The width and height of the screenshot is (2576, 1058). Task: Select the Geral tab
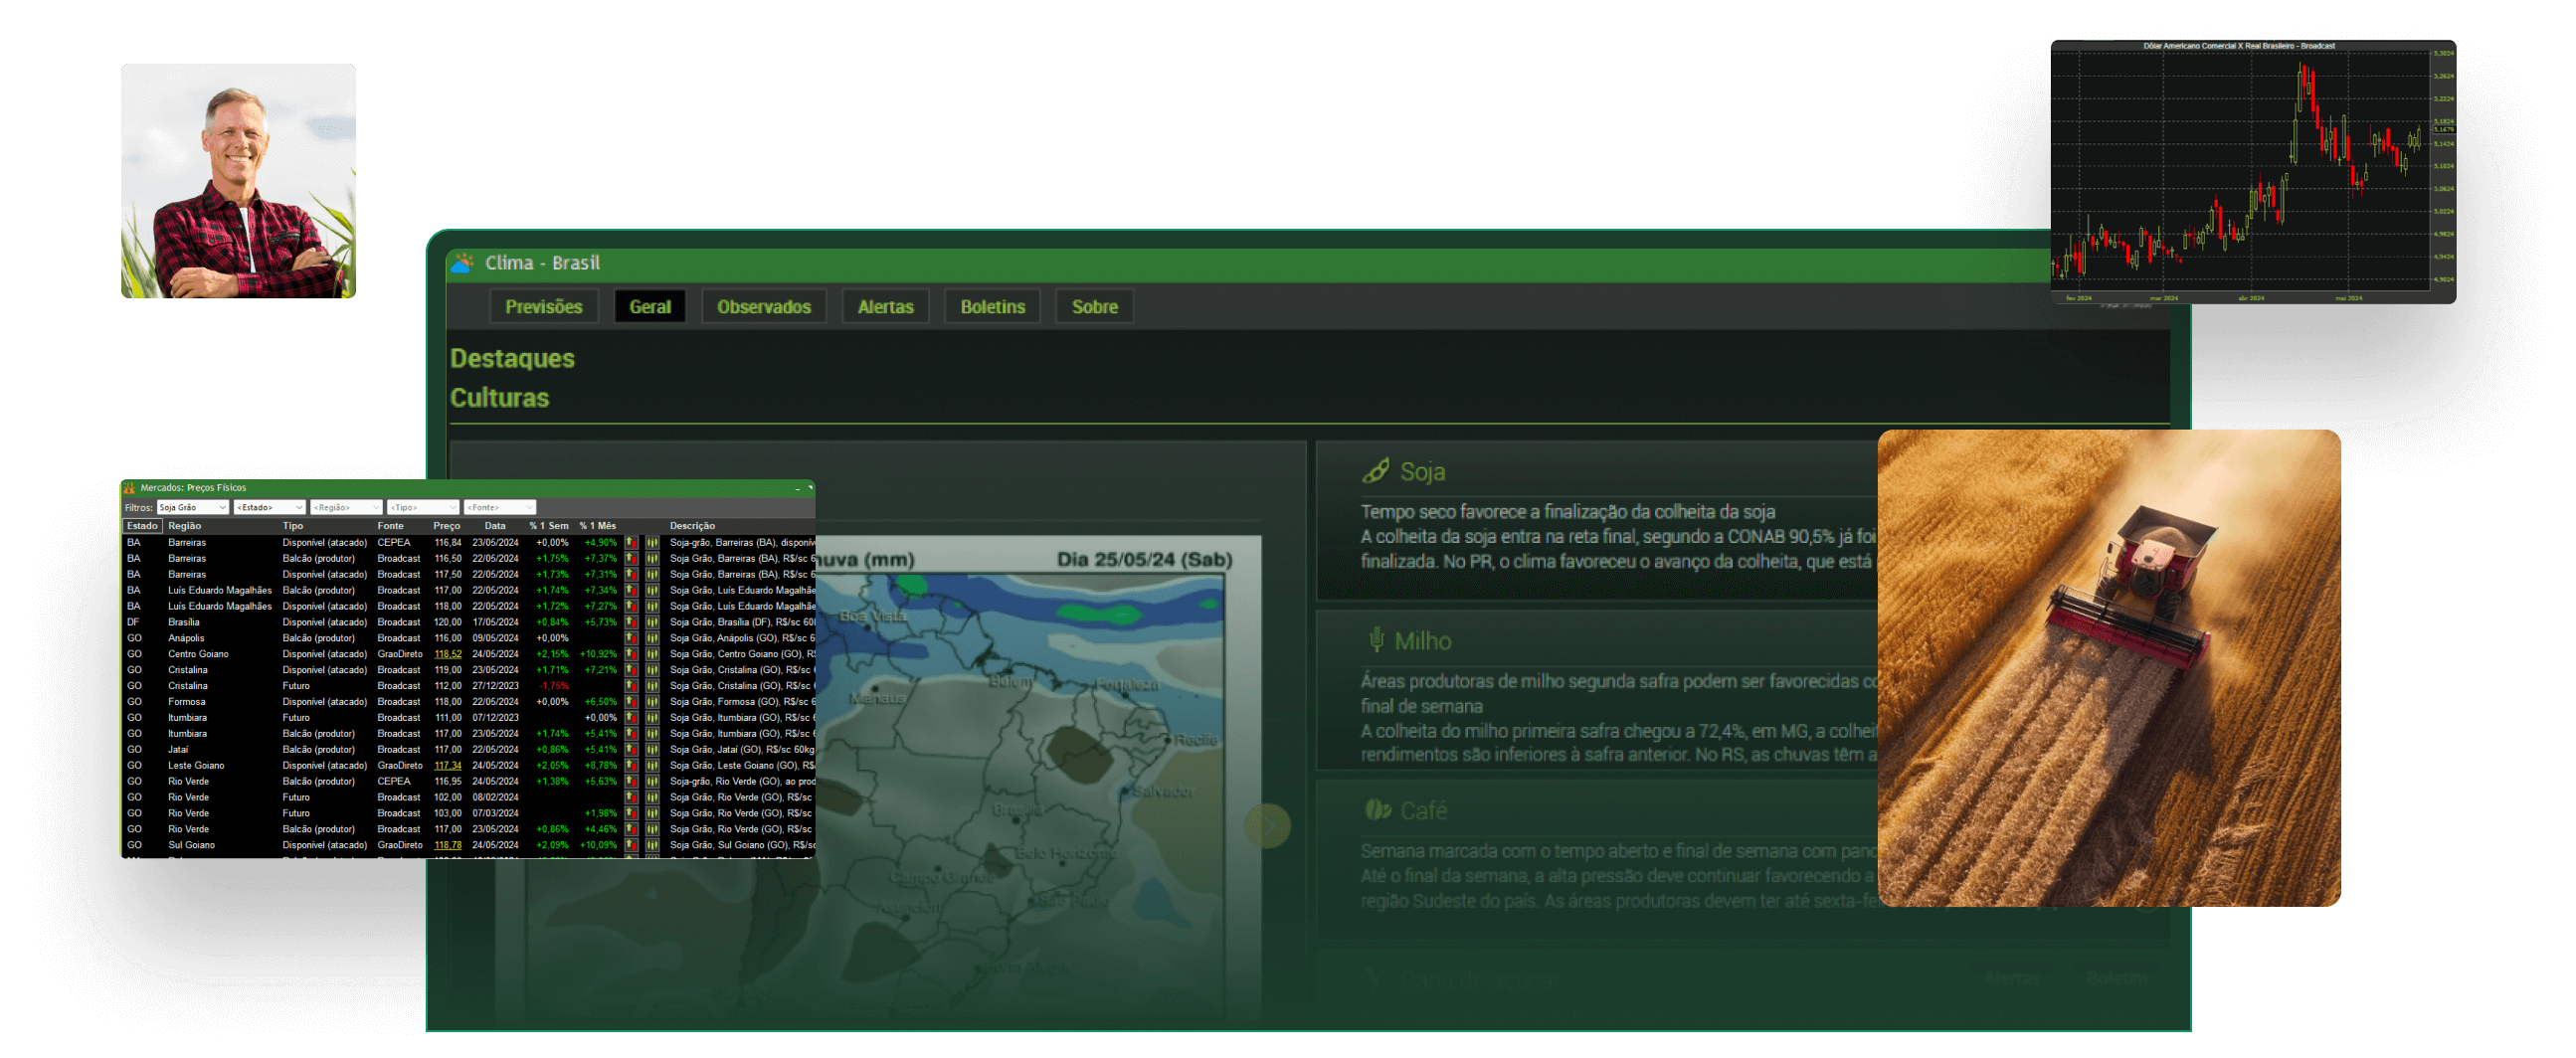[x=650, y=307]
